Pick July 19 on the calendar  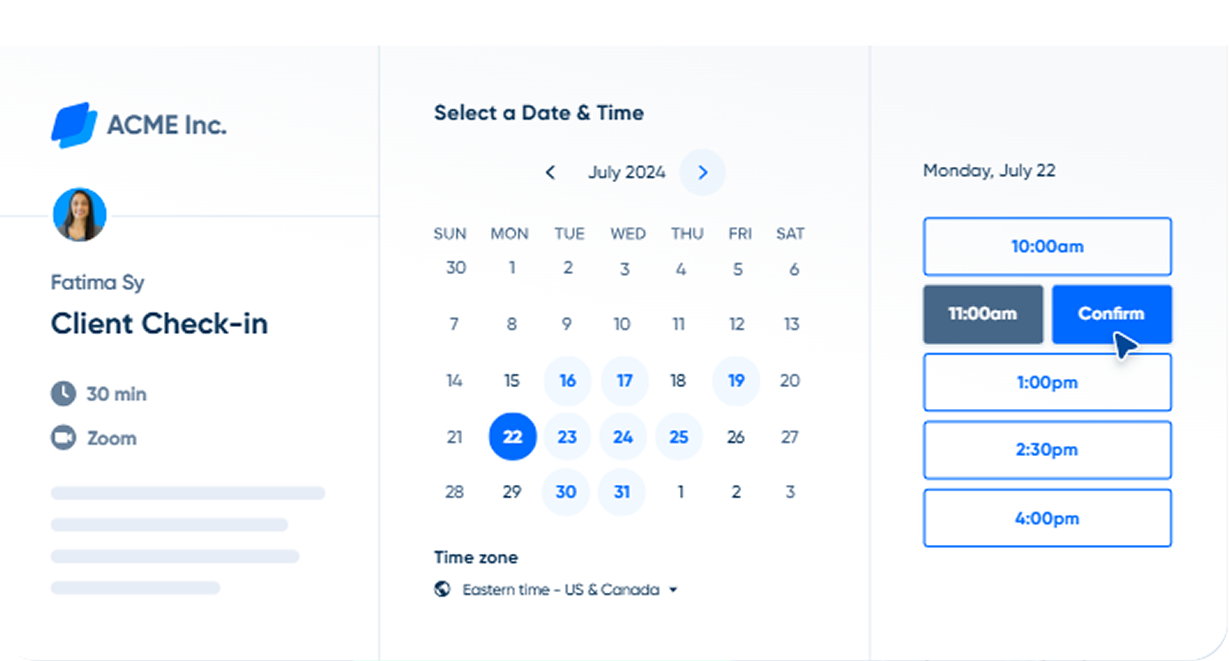coord(736,381)
